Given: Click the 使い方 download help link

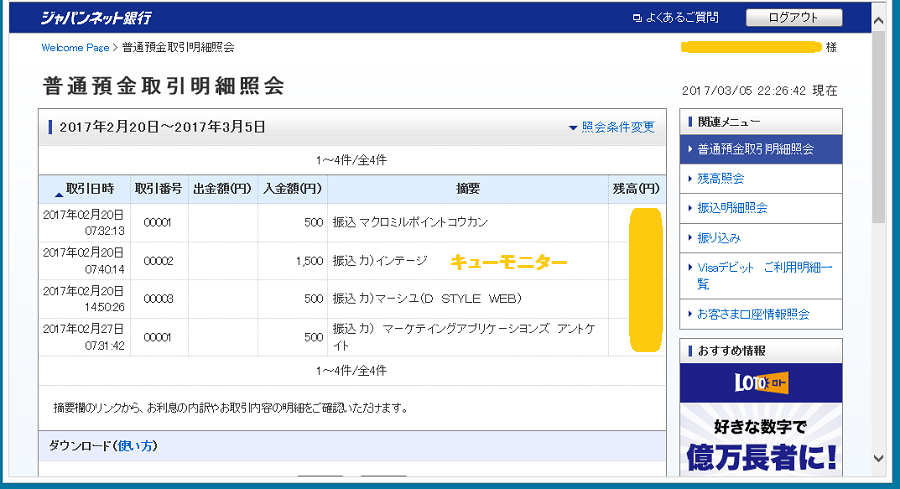Looking at the screenshot, I should coord(137,446).
